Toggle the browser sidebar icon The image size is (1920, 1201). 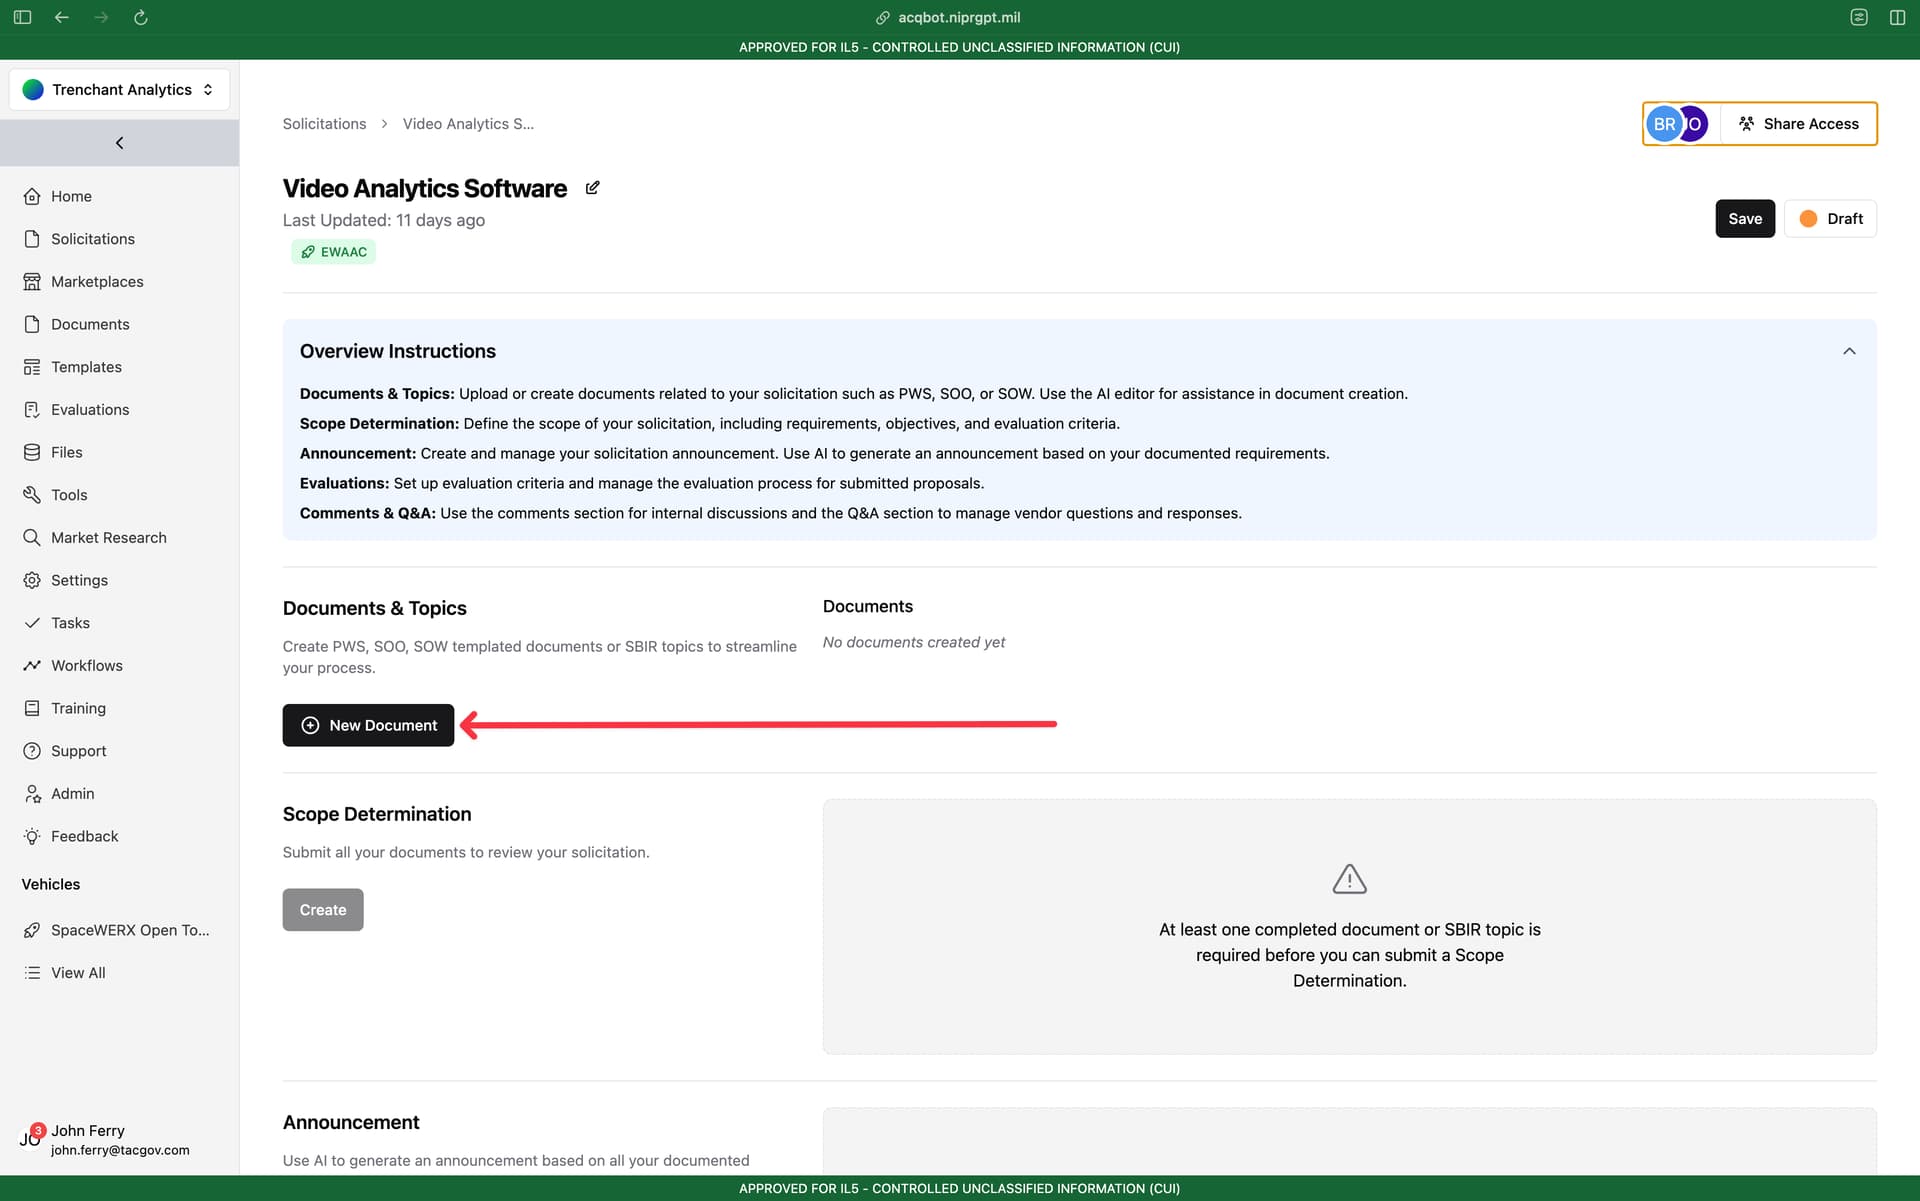22,17
